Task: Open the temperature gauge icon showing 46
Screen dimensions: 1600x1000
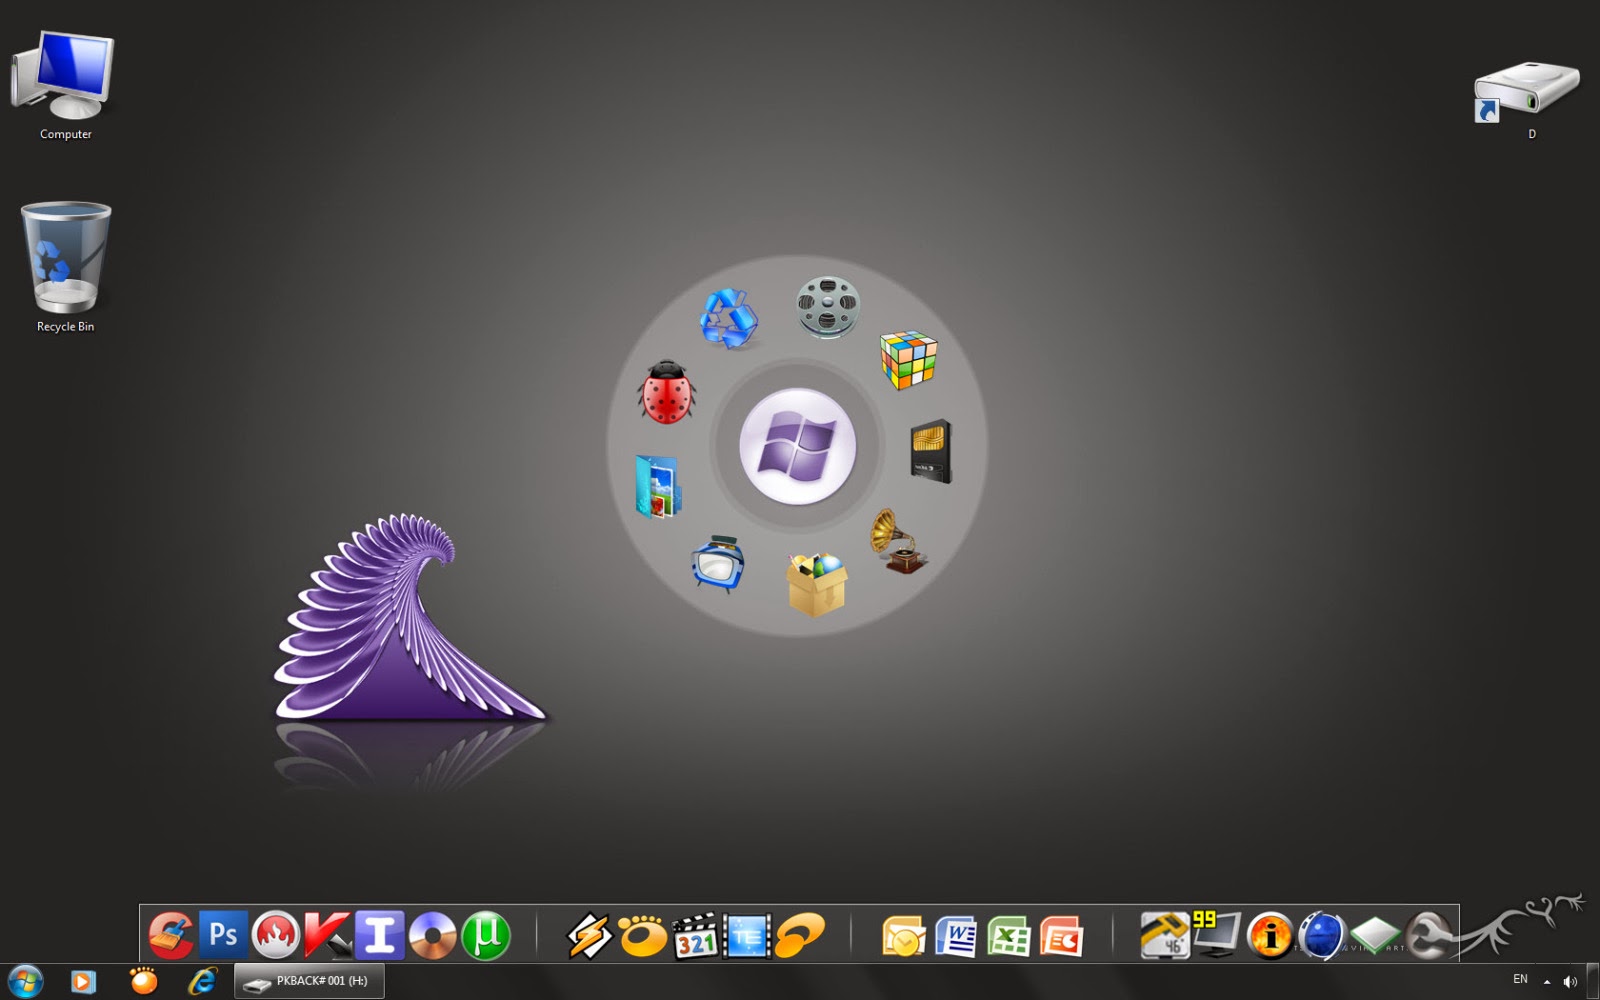Action: pyautogui.click(x=1165, y=936)
